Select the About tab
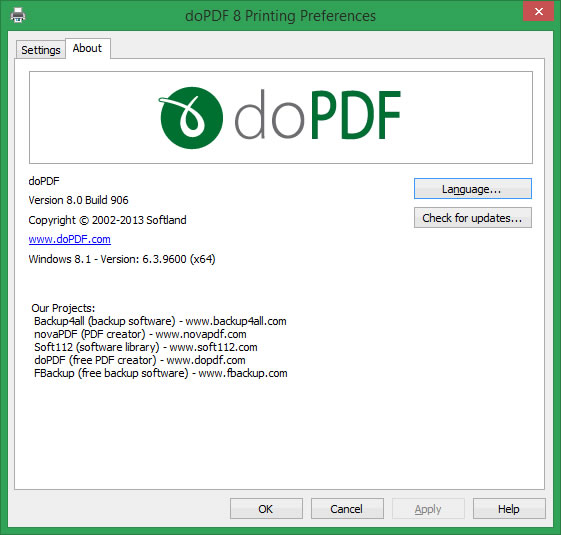This screenshot has width=561, height=535. [x=87, y=48]
